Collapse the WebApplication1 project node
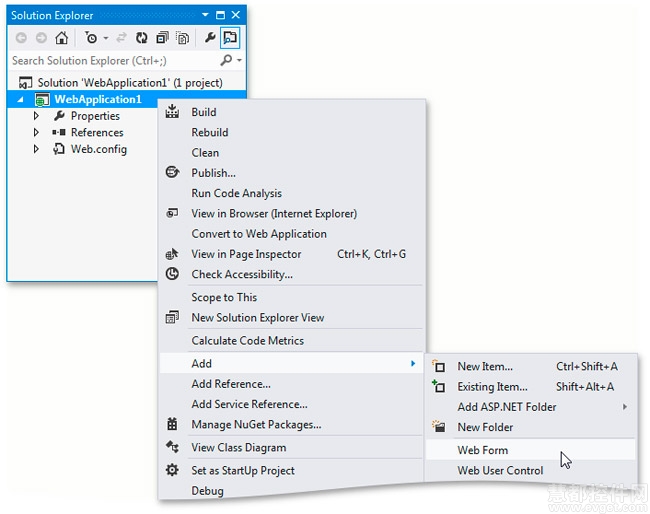Viewport: 650px width, 514px height. click(20, 100)
